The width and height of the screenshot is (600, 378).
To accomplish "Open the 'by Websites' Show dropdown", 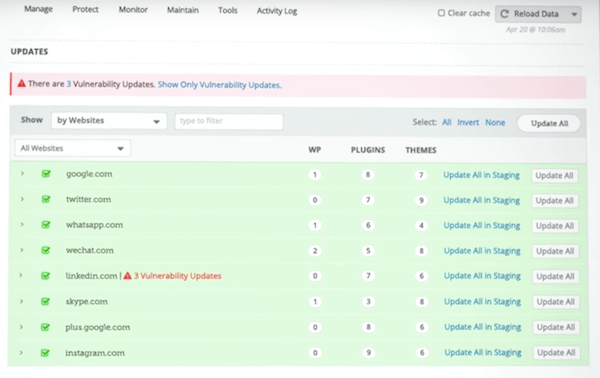I will (109, 121).
